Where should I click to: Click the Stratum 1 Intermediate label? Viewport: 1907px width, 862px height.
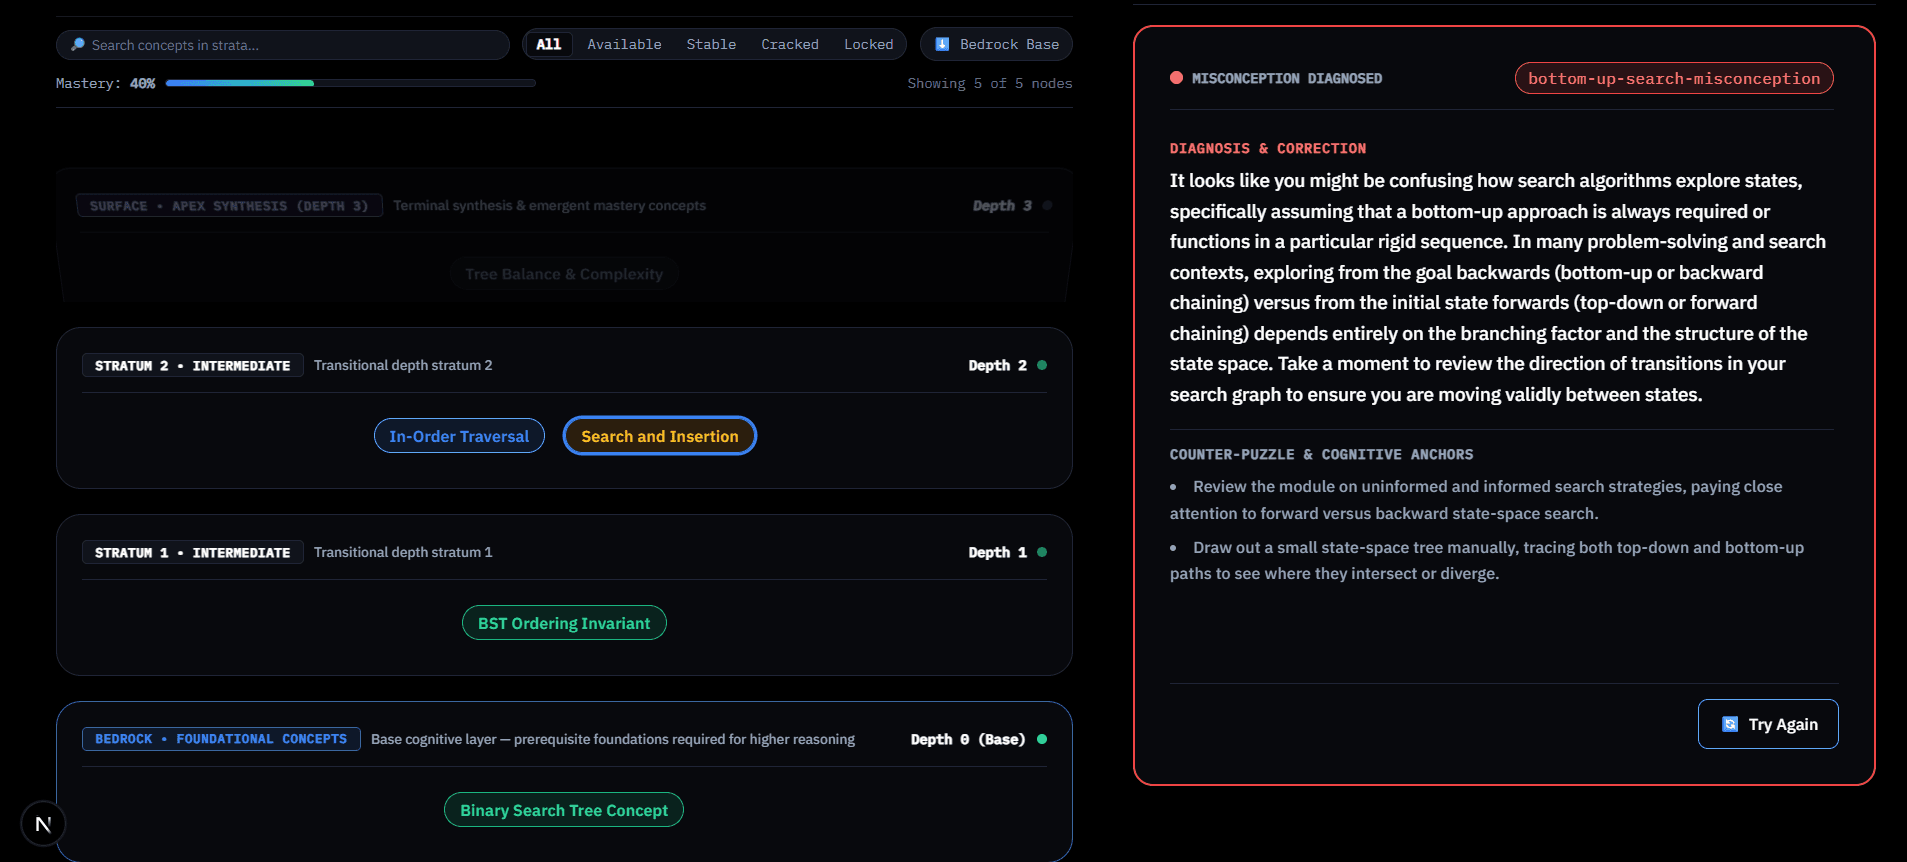(193, 553)
